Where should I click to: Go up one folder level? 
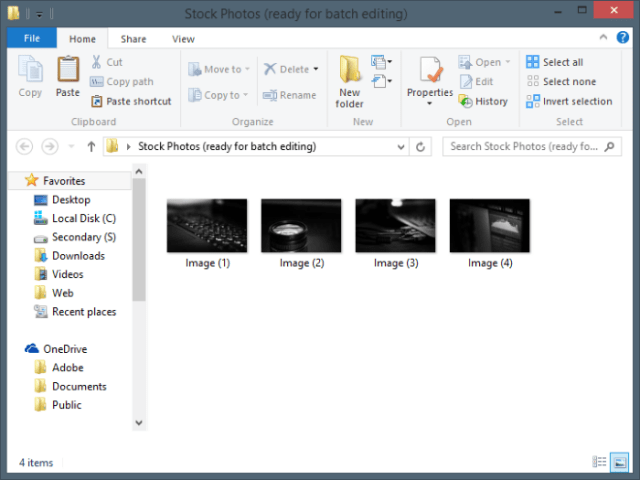[91, 147]
